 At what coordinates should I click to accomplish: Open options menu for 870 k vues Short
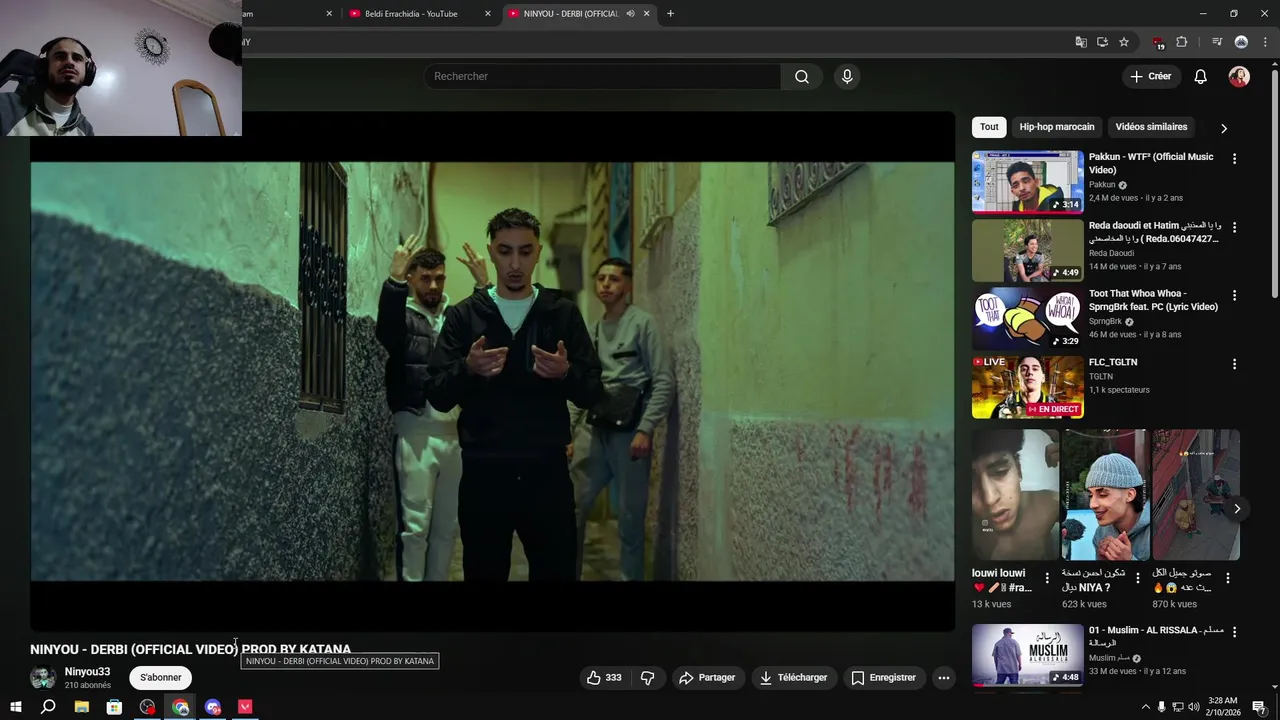pos(1228,578)
